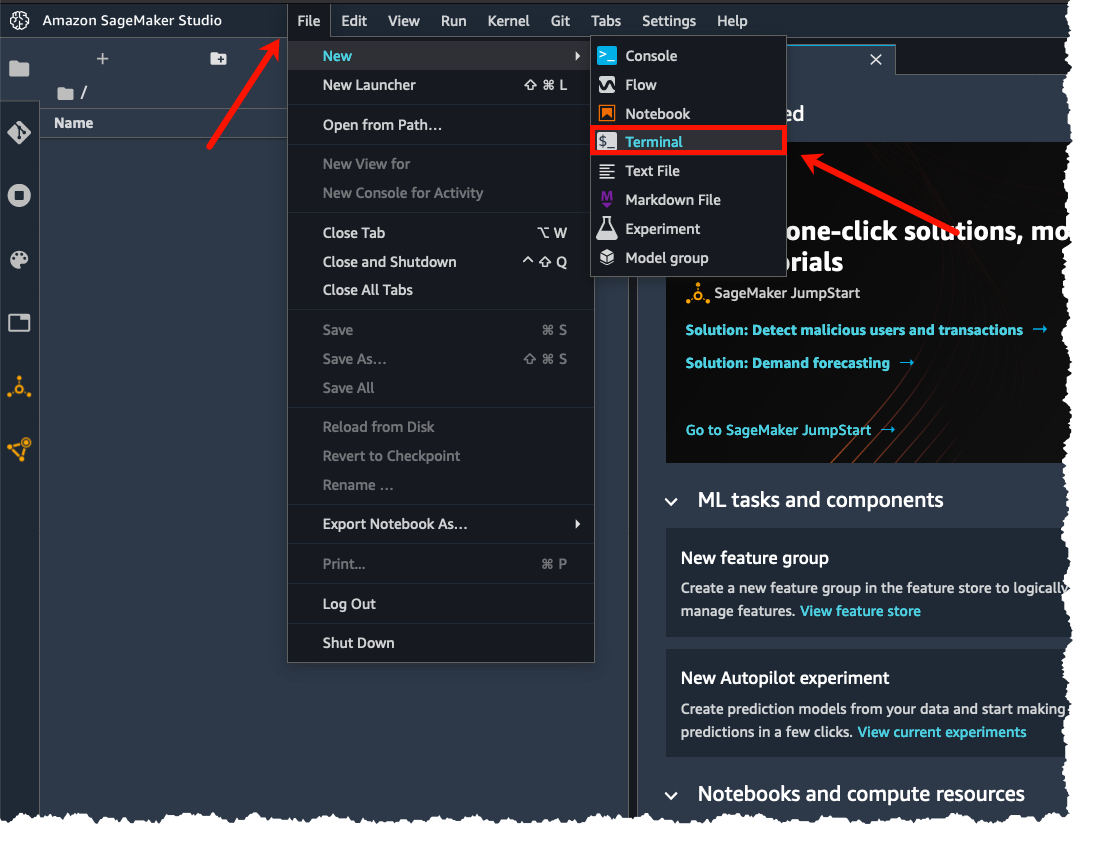This screenshot has height=848, width=1097.
Task: Click View feature store link
Action: 860,612
